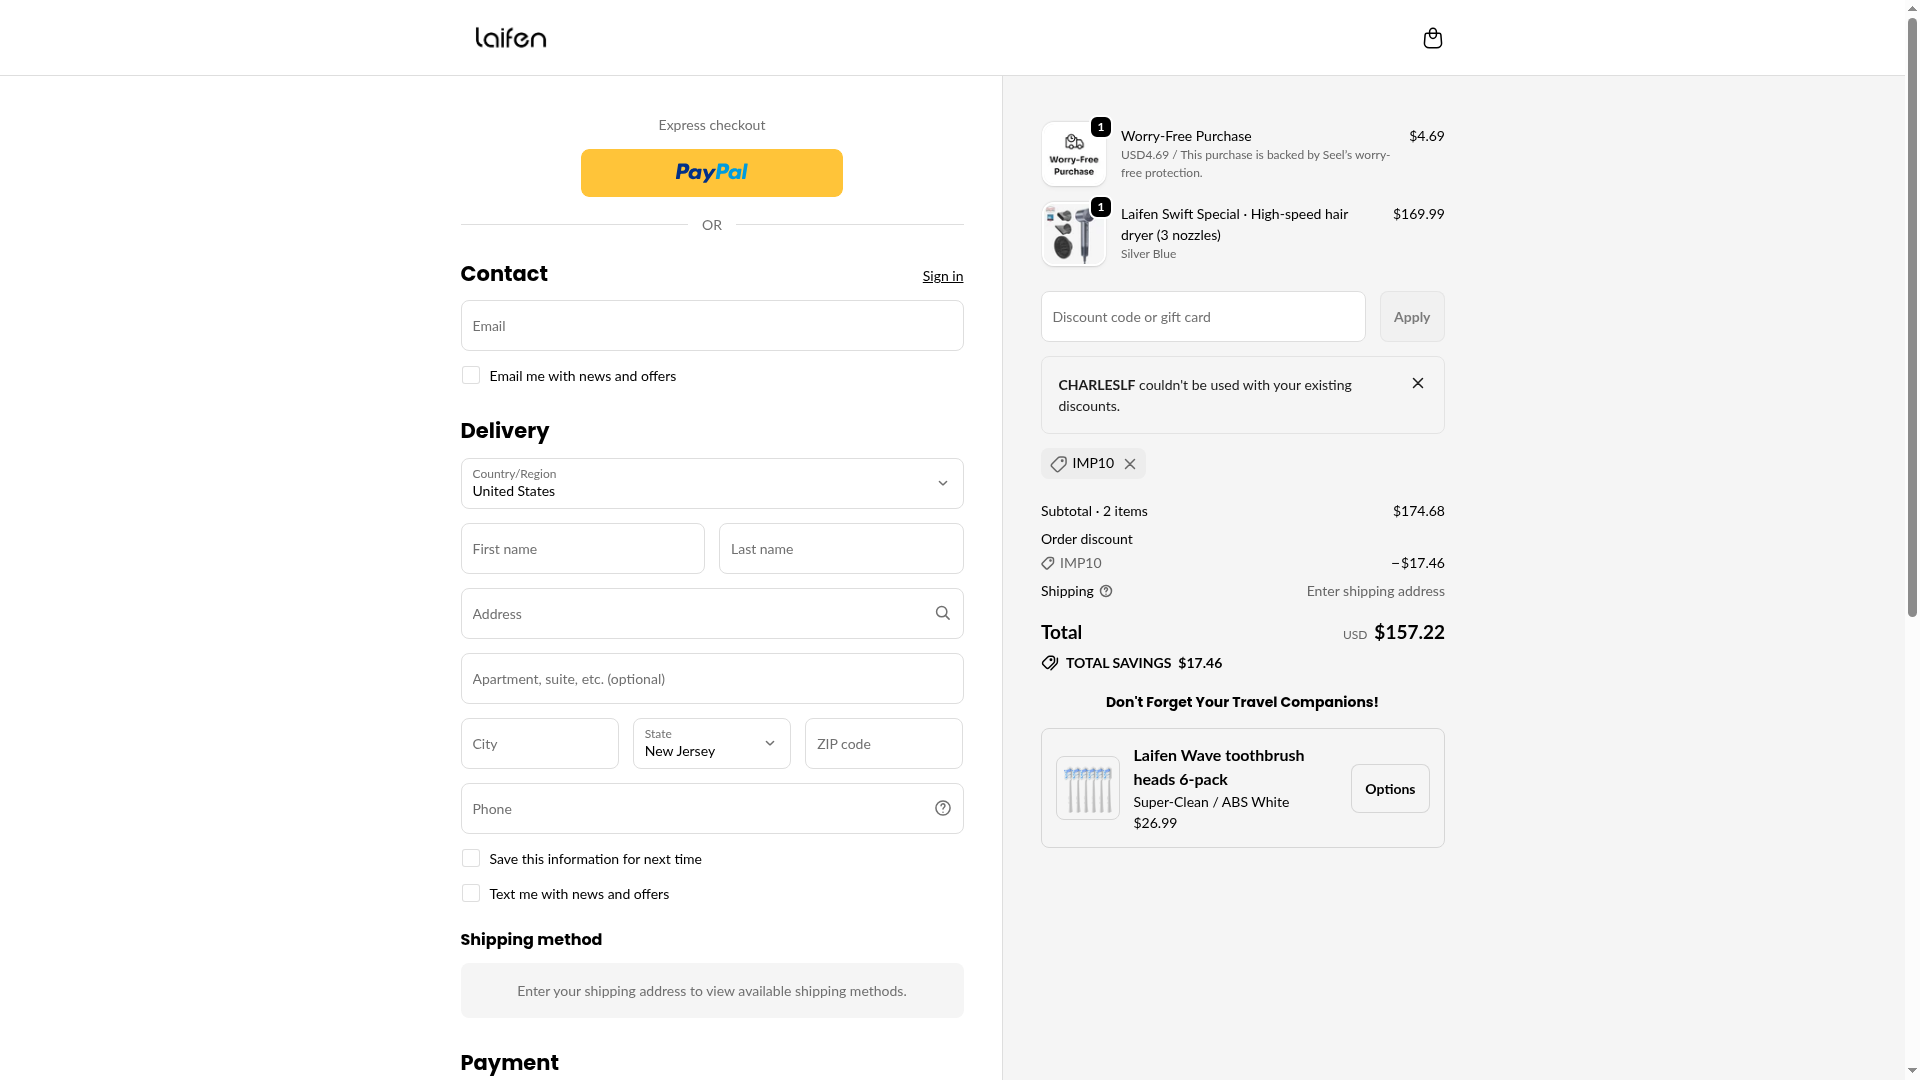Click the shipping info question mark icon
The width and height of the screenshot is (1920, 1080).
click(1106, 591)
